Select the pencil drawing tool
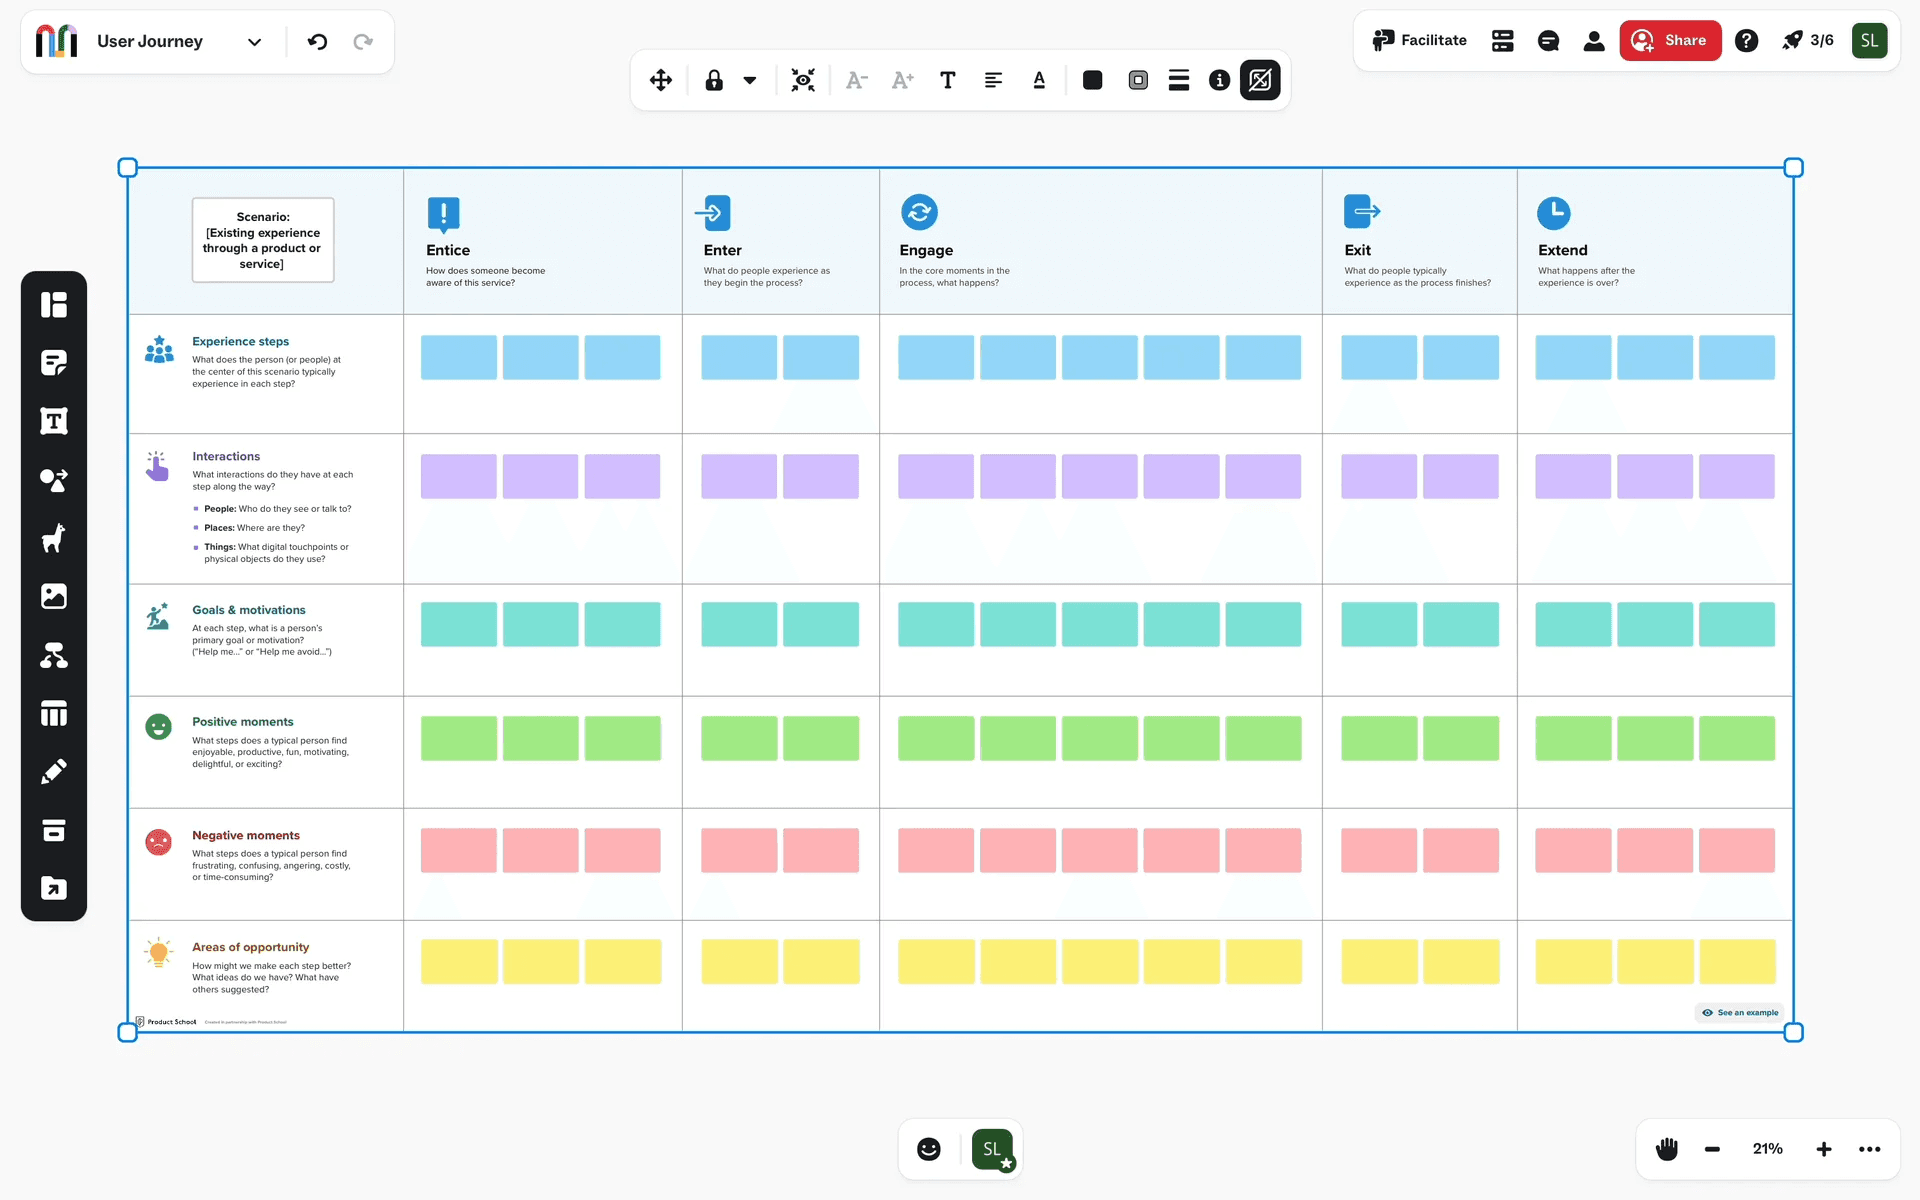 tap(54, 772)
